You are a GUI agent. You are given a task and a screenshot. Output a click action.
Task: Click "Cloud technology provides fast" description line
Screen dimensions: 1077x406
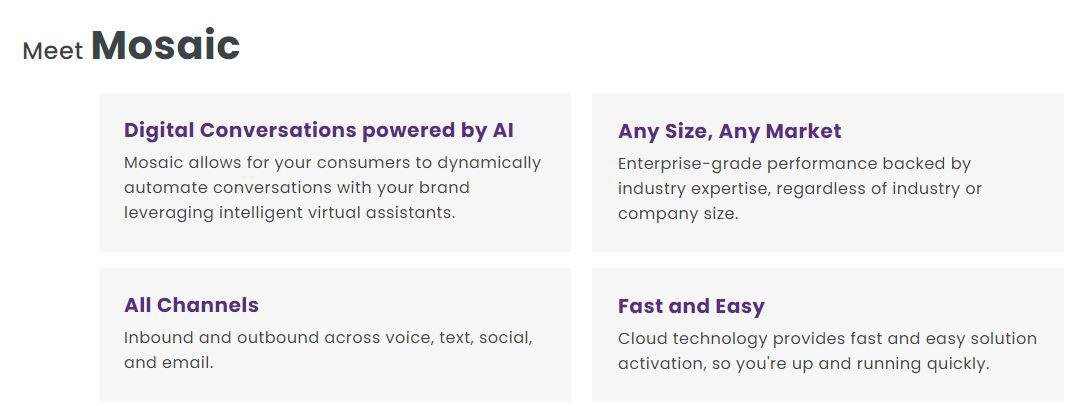click(827, 338)
